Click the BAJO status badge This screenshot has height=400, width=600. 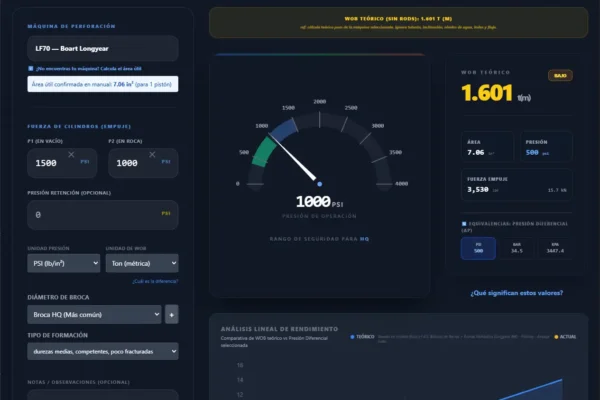(x=560, y=76)
